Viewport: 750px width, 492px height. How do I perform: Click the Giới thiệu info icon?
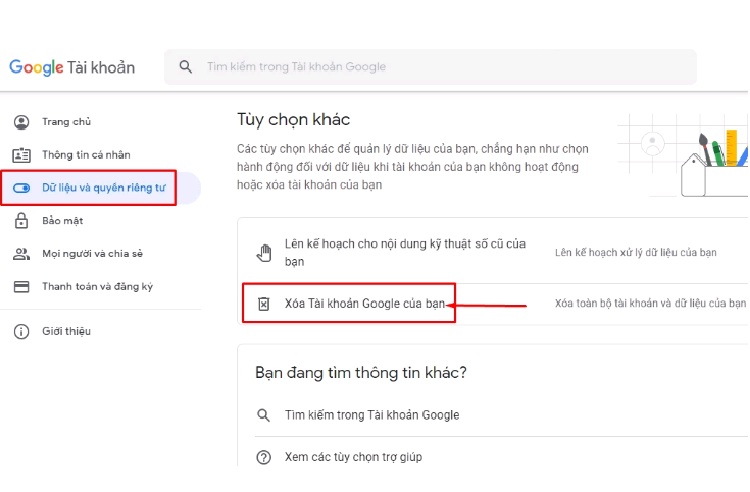22,331
